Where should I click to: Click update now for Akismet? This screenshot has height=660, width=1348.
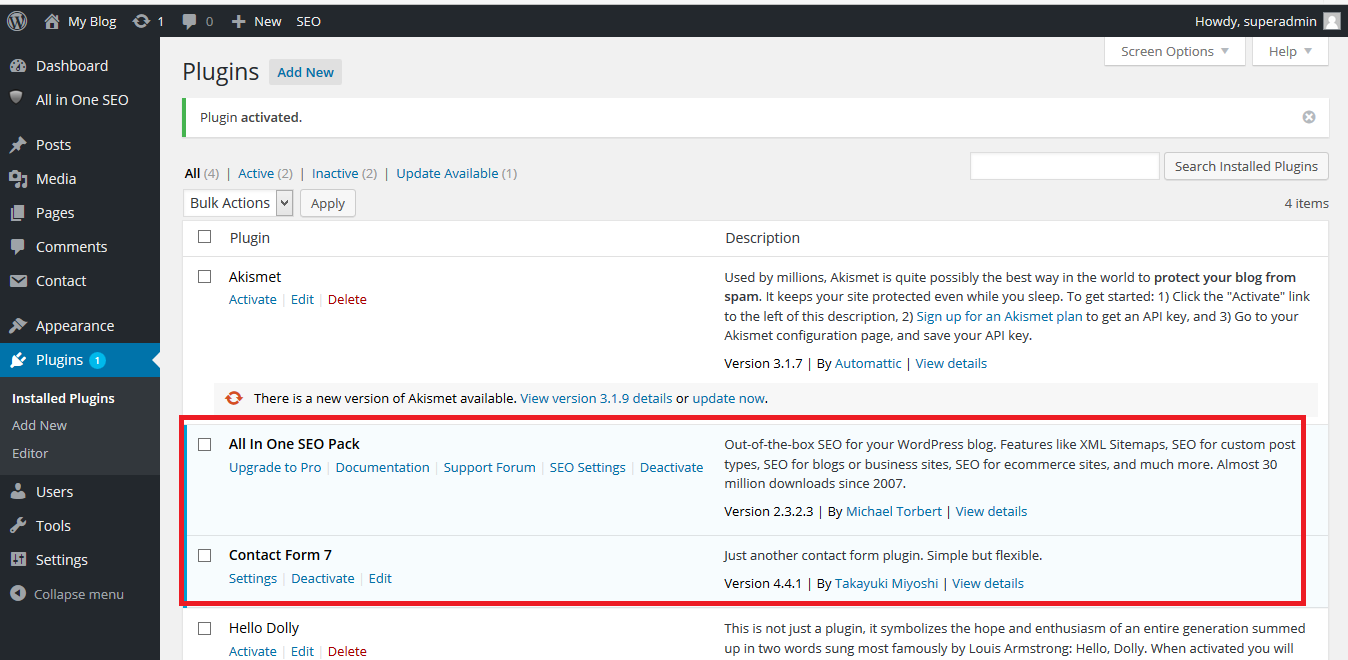pos(728,398)
